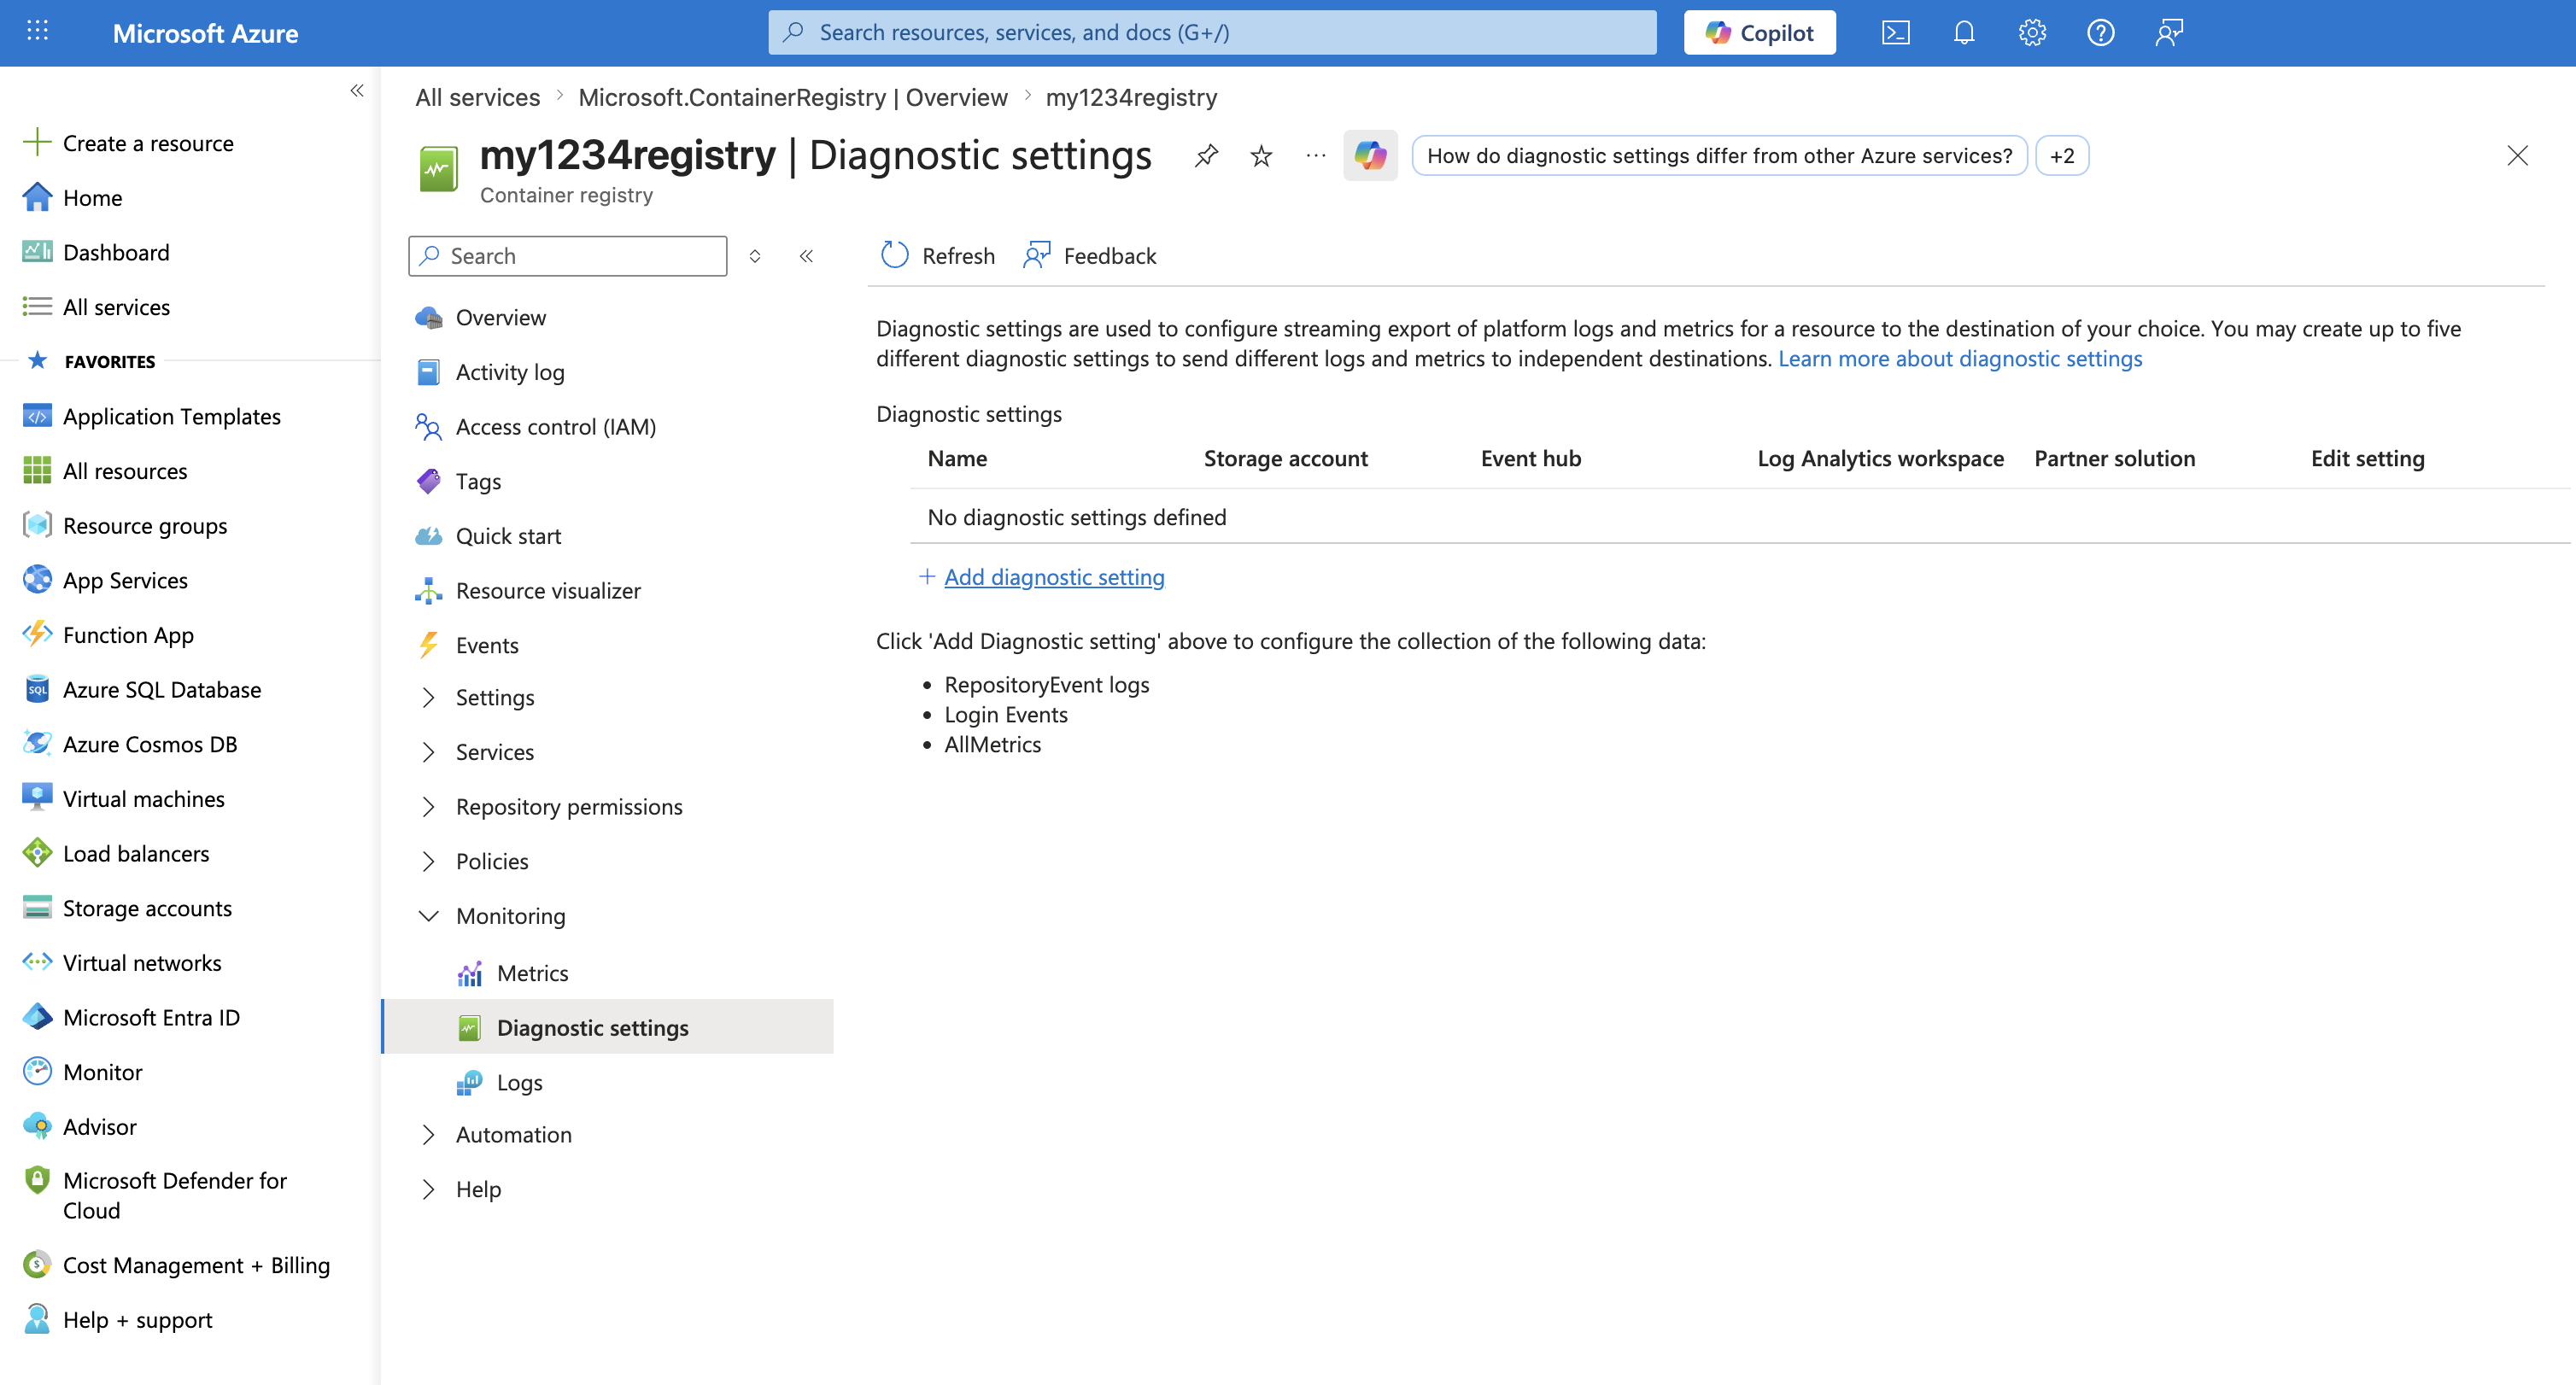
Task: Pin Diagnostic settings blade to dashboard
Action: [1206, 156]
